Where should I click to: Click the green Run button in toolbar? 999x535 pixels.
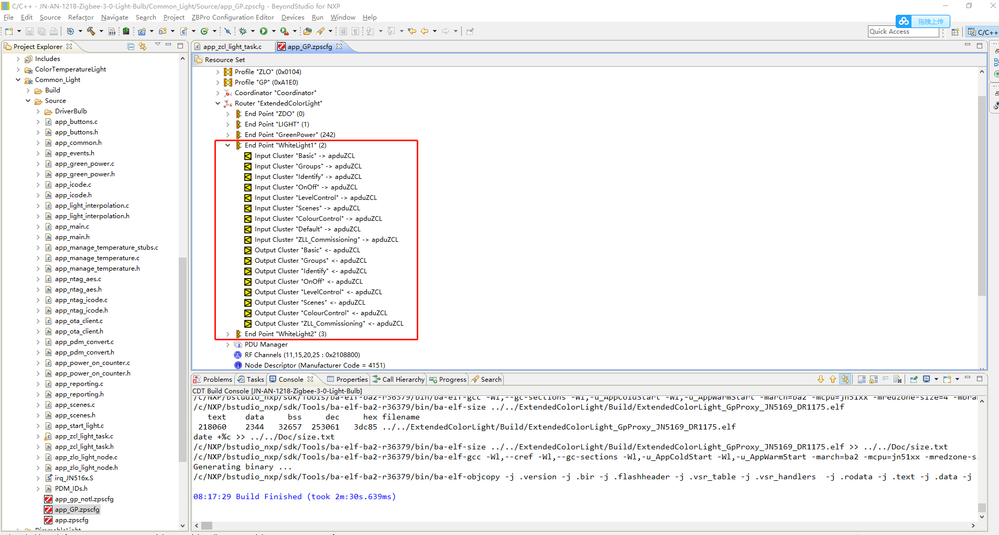[263, 31]
